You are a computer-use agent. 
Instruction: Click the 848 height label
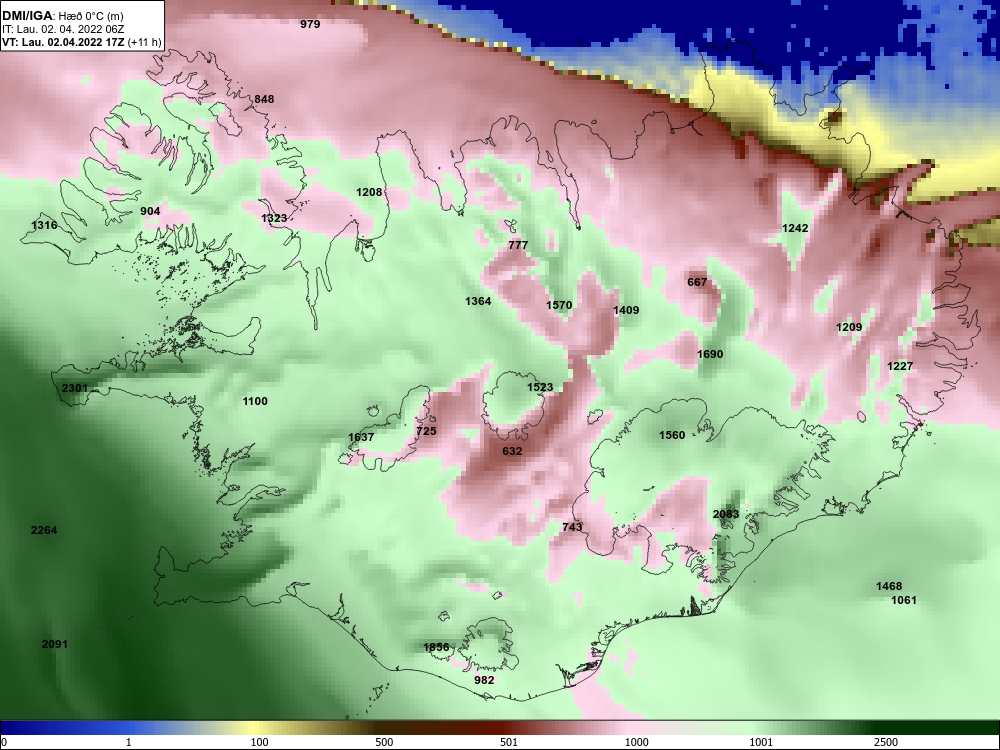click(x=264, y=99)
